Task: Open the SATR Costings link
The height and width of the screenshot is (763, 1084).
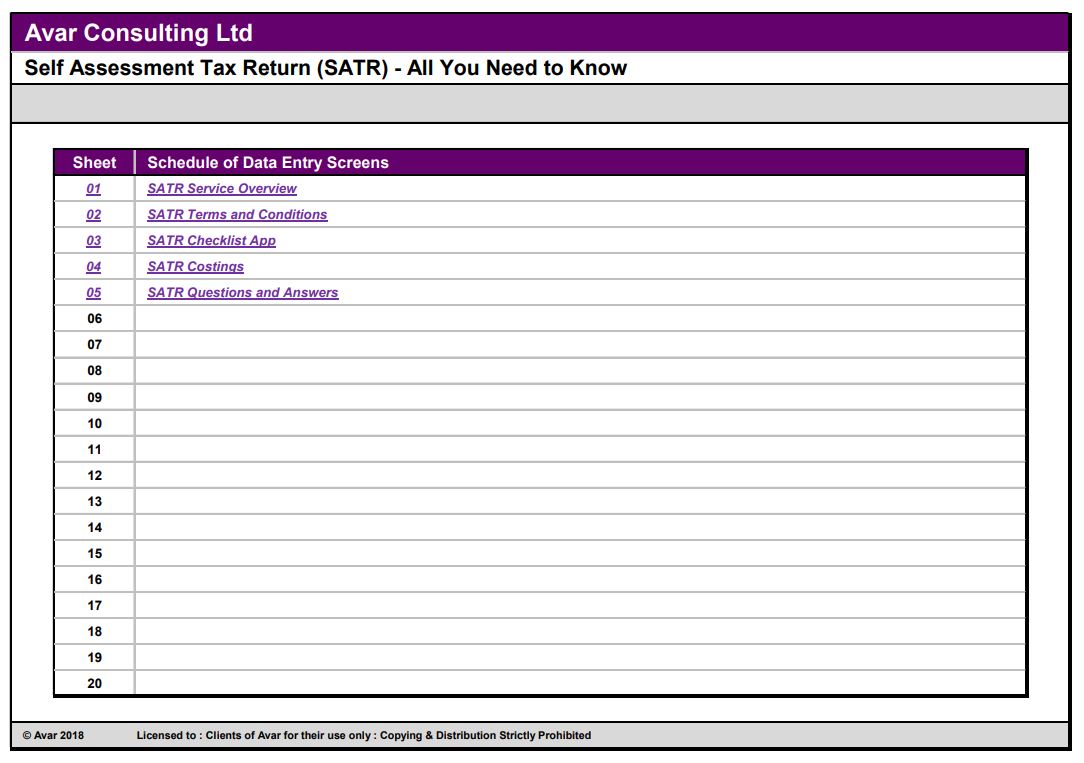Action: click(x=196, y=267)
